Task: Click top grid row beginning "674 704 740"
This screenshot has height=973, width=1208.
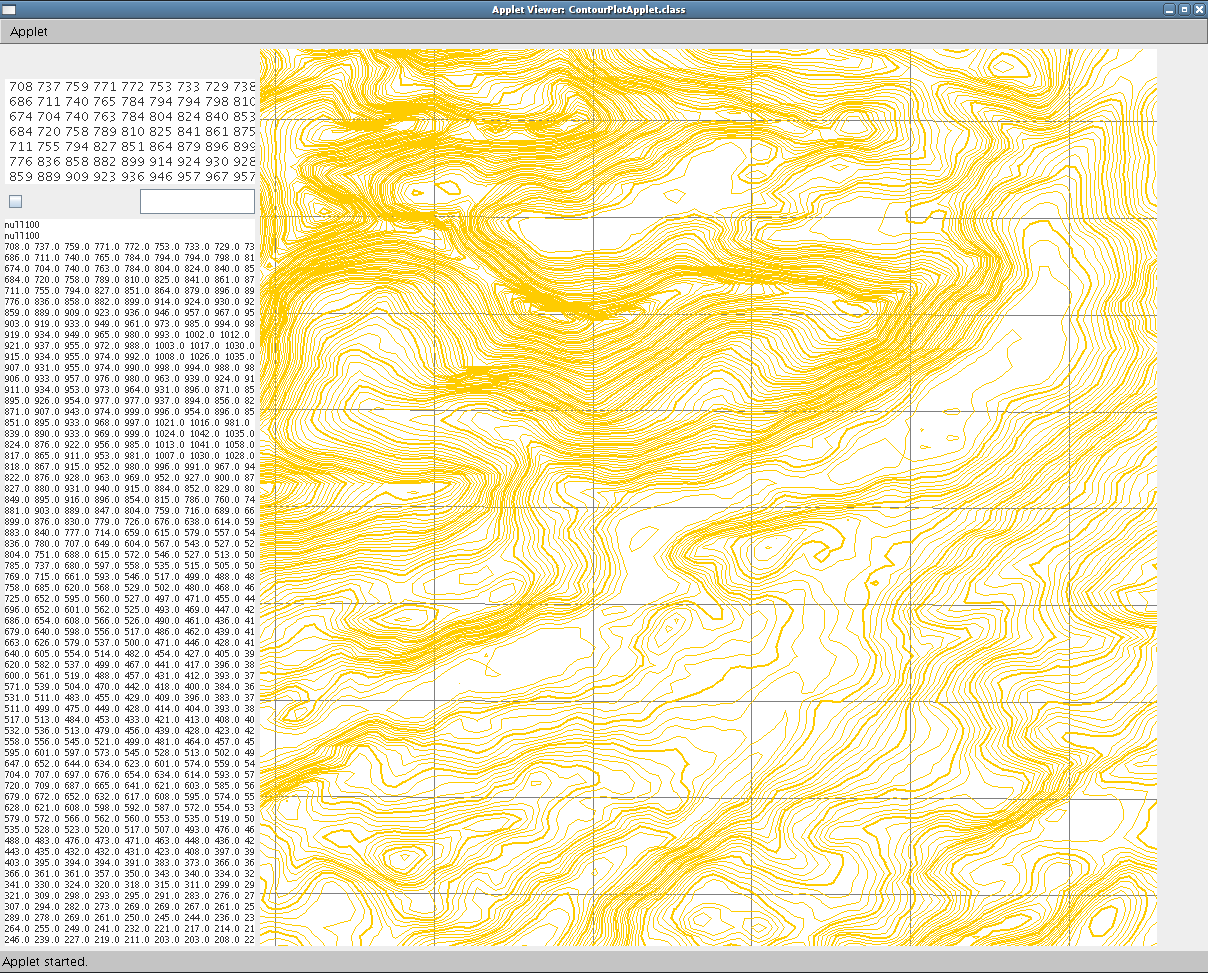Action: [x=131, y=117]
